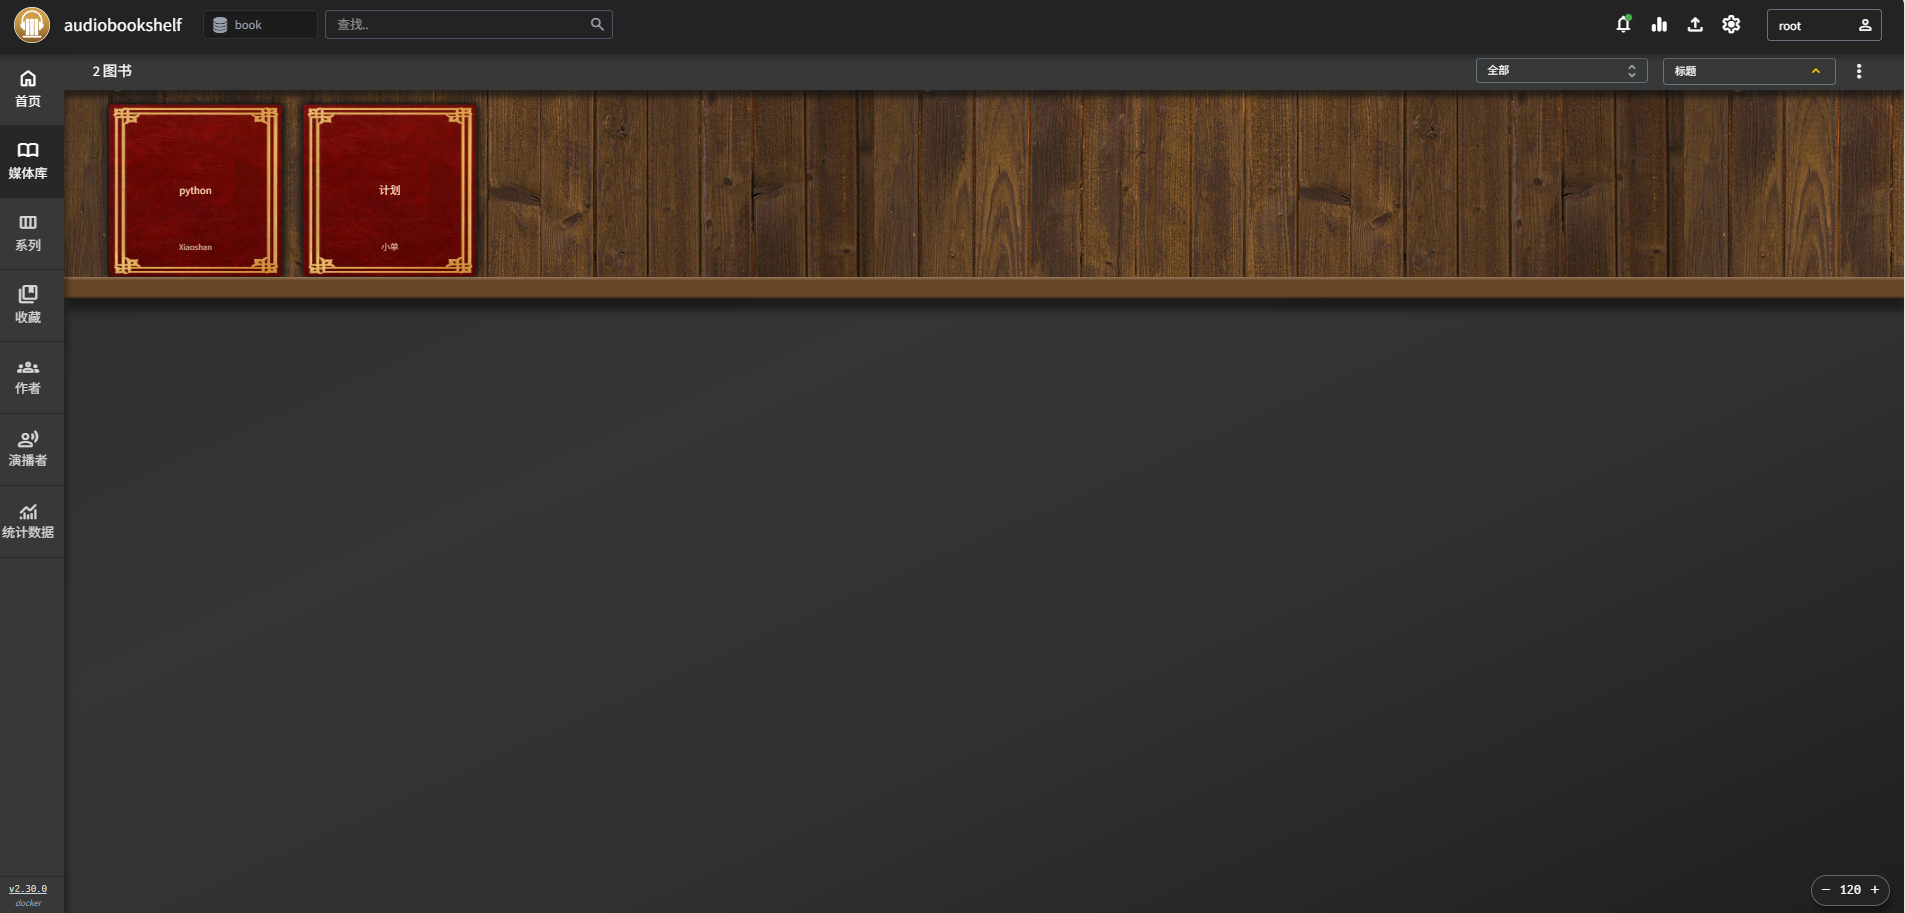
Task: Click the upload icon in header
Action: pos(1695,24)
